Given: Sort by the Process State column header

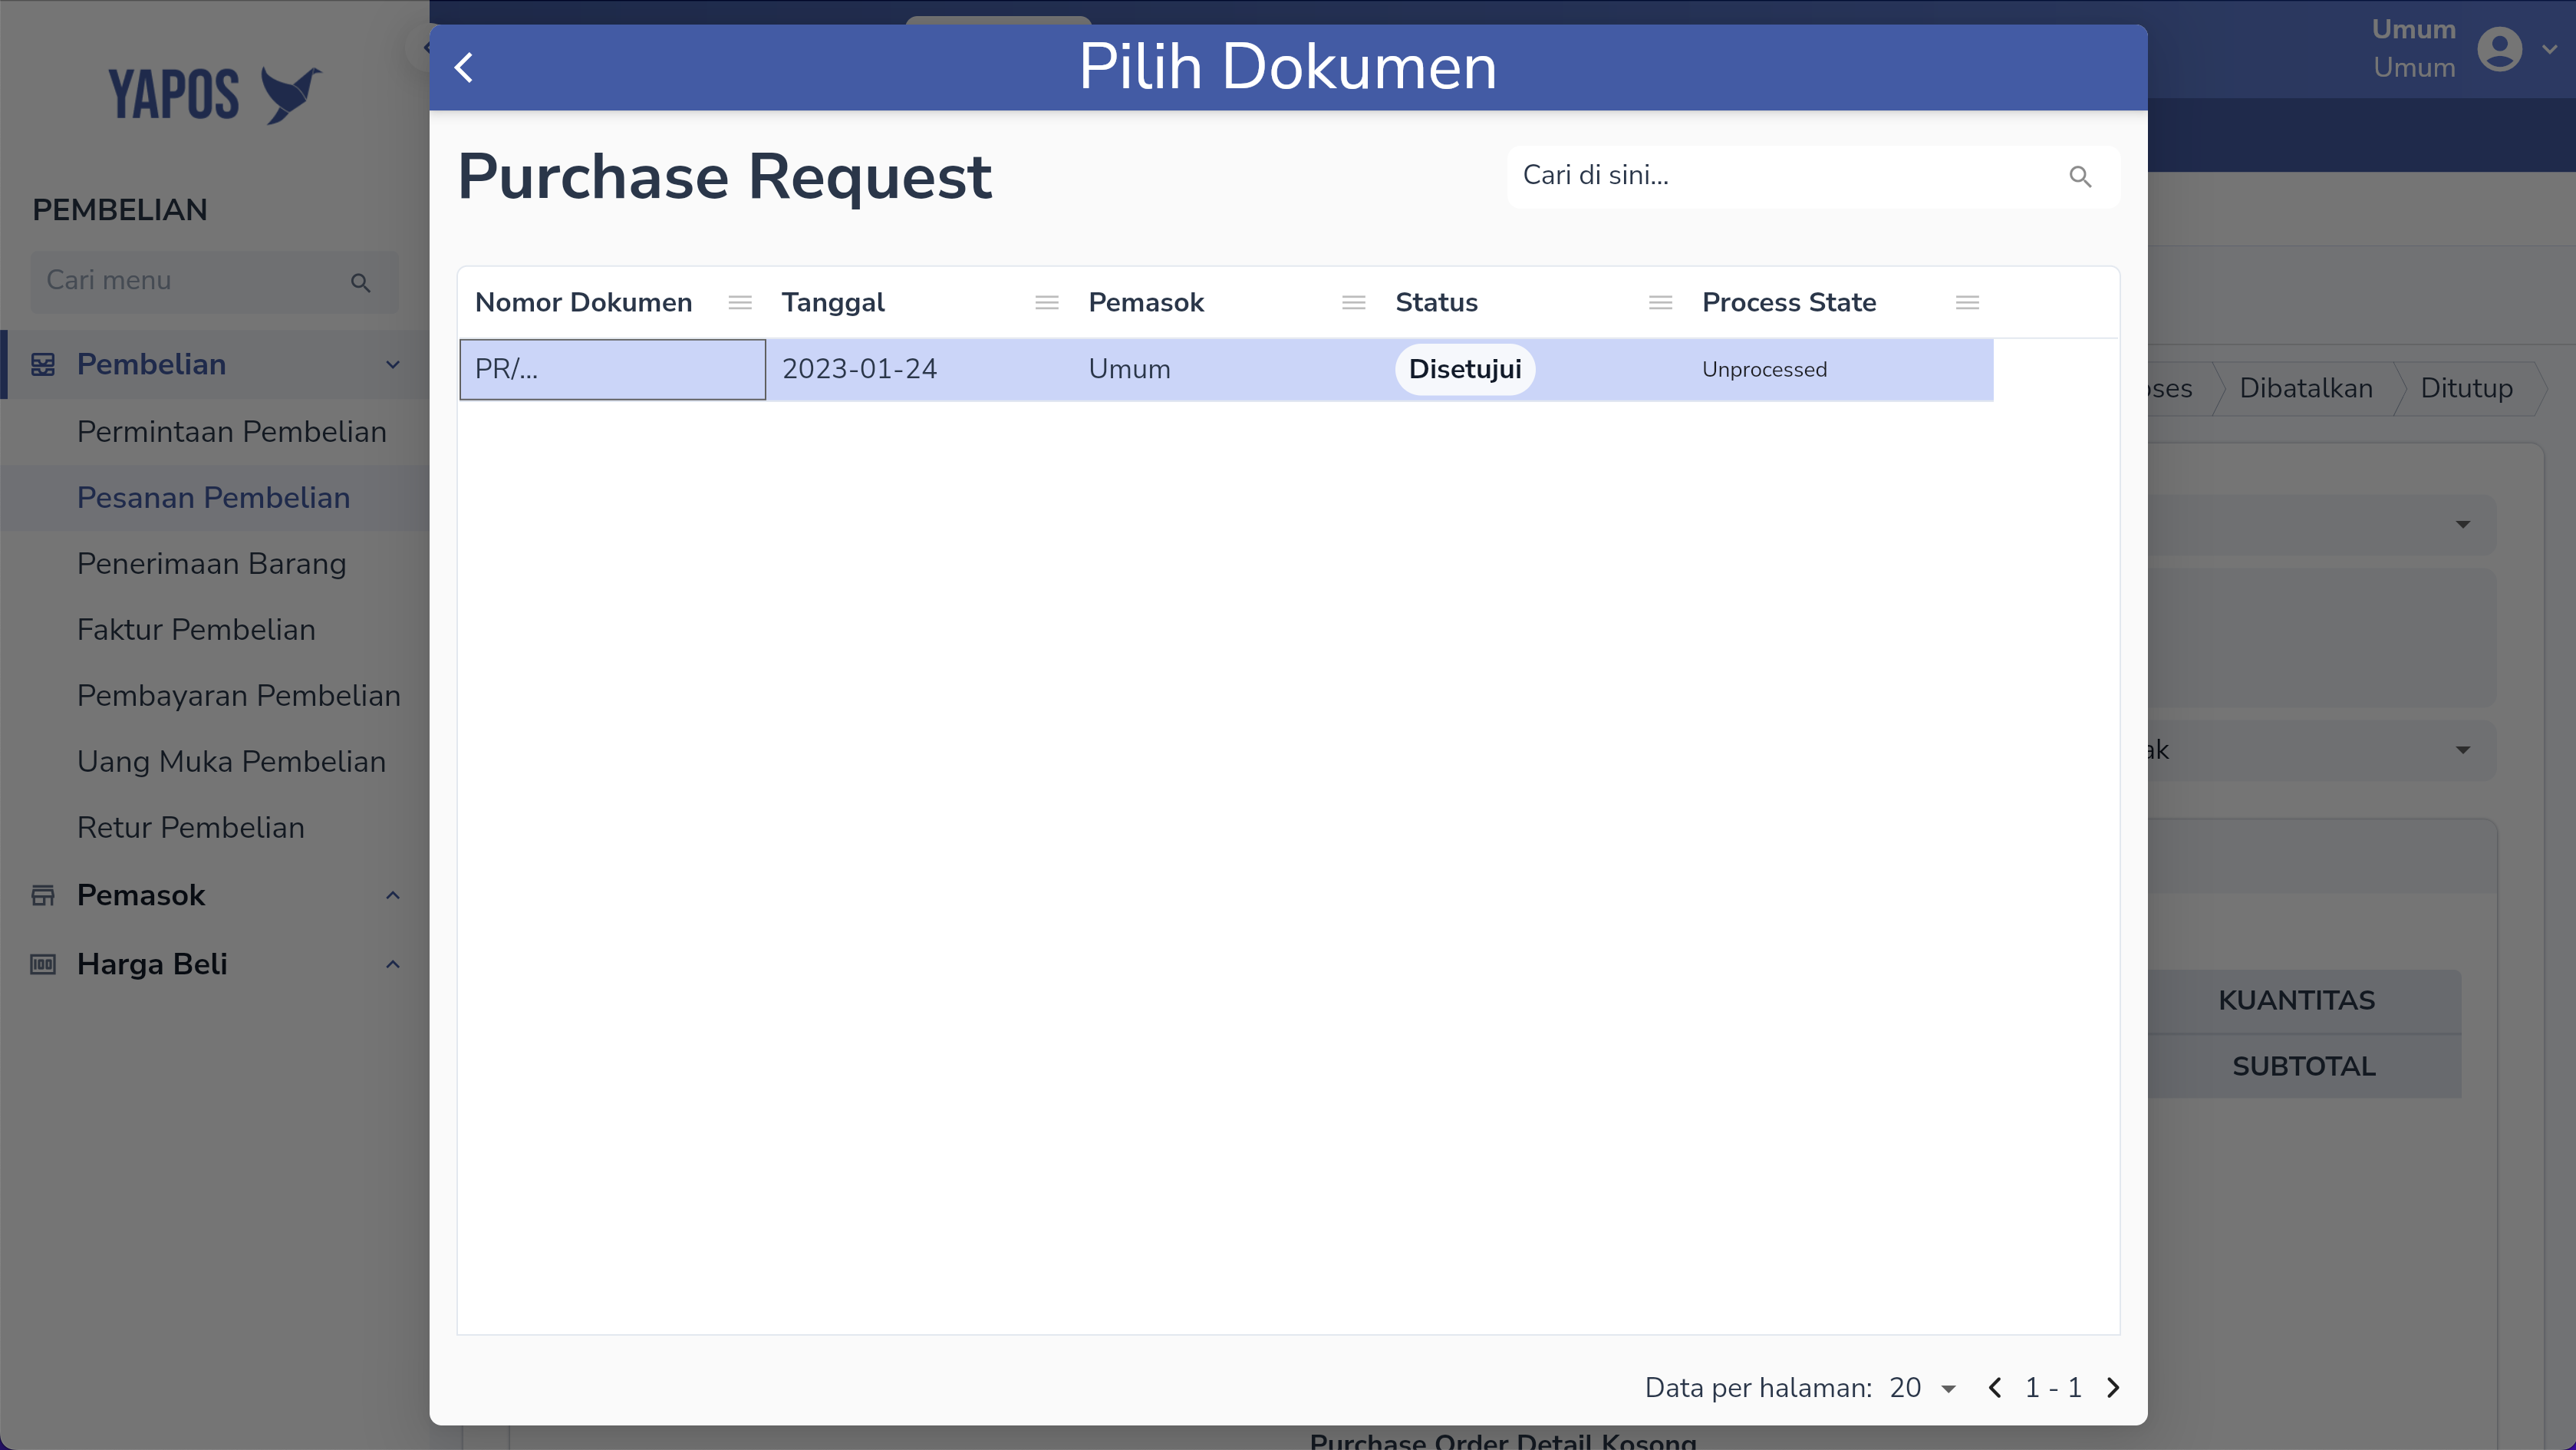Looking at the screenshot, I should [x=1789, y=302].
